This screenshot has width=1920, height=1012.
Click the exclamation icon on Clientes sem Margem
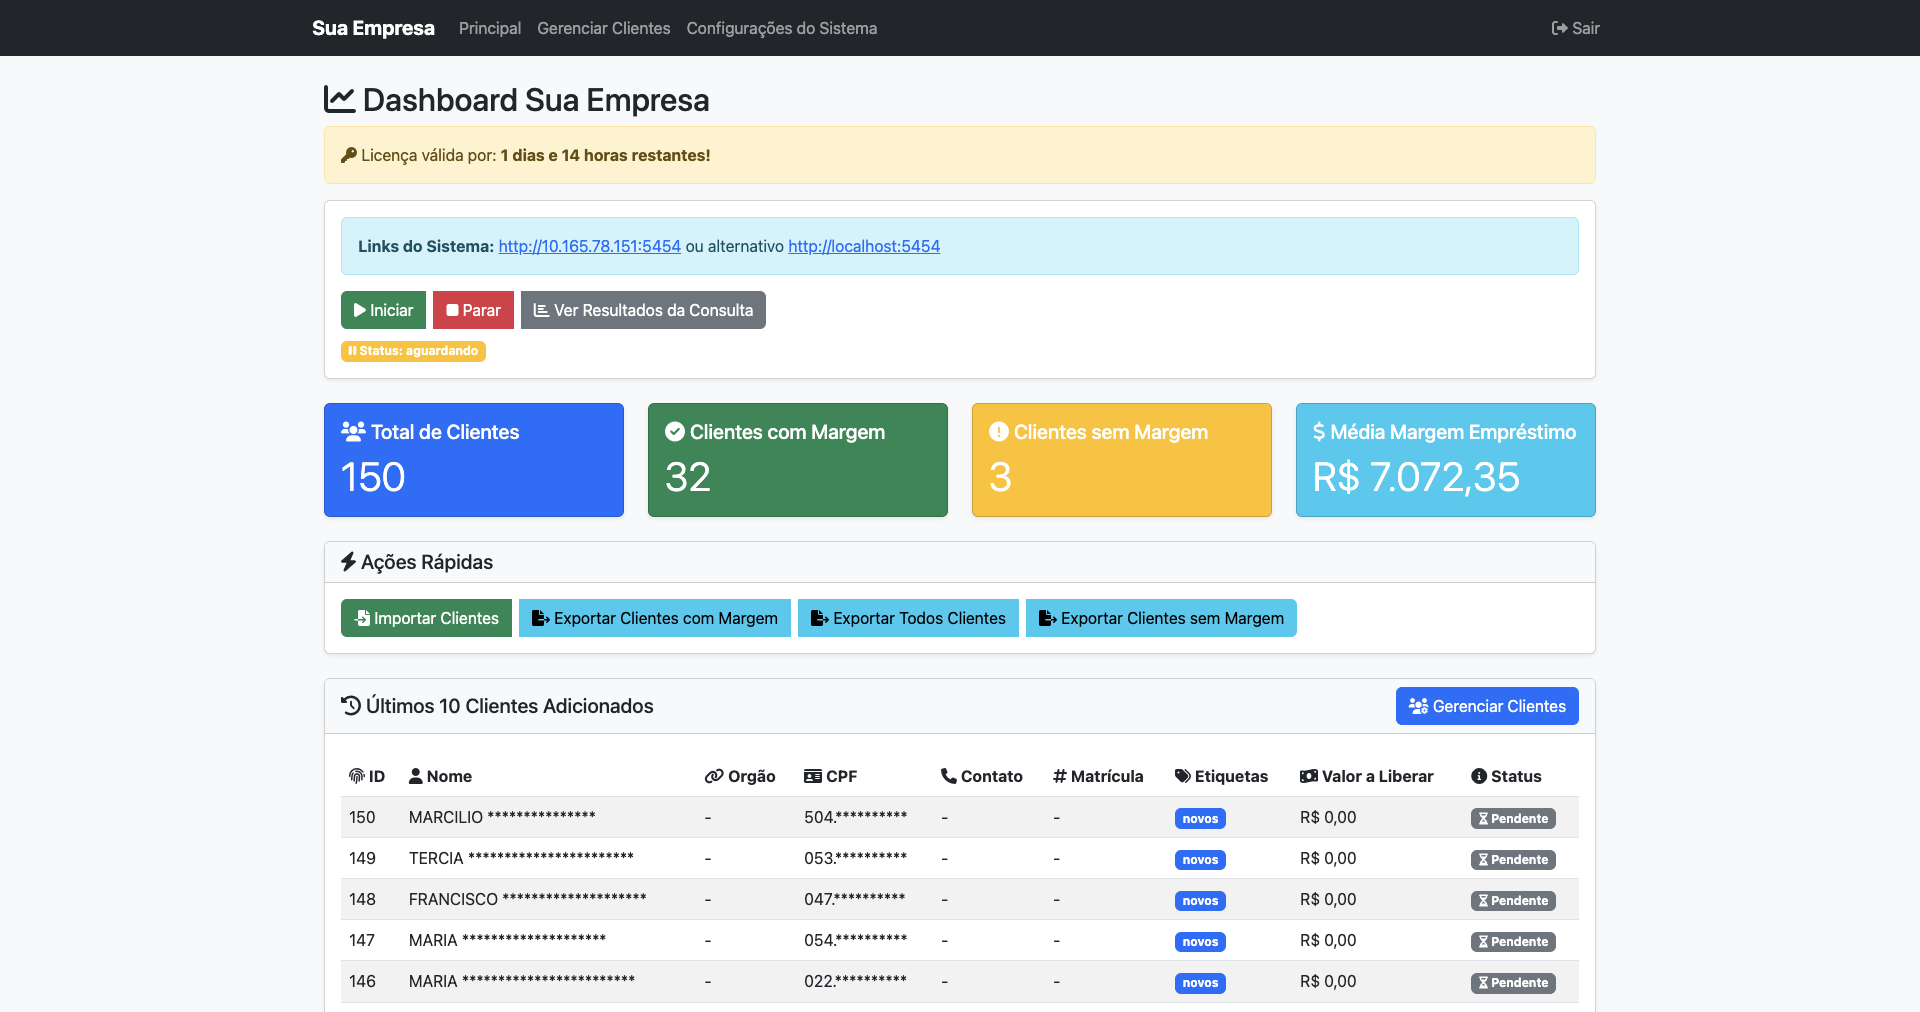999,432
